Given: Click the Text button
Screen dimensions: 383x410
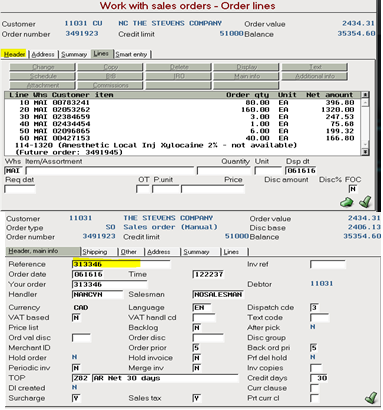Looking at the screenshot, I should (315, 67).
